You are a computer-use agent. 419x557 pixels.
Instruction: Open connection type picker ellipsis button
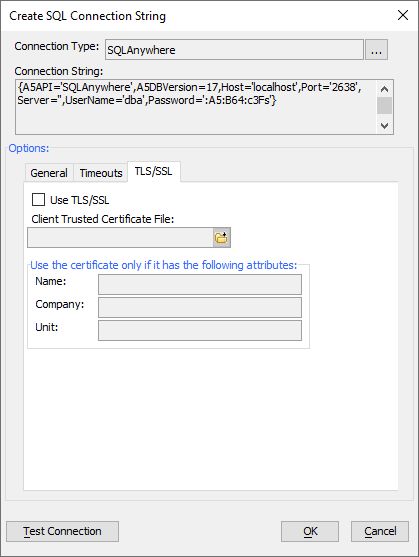coord(376,50)
